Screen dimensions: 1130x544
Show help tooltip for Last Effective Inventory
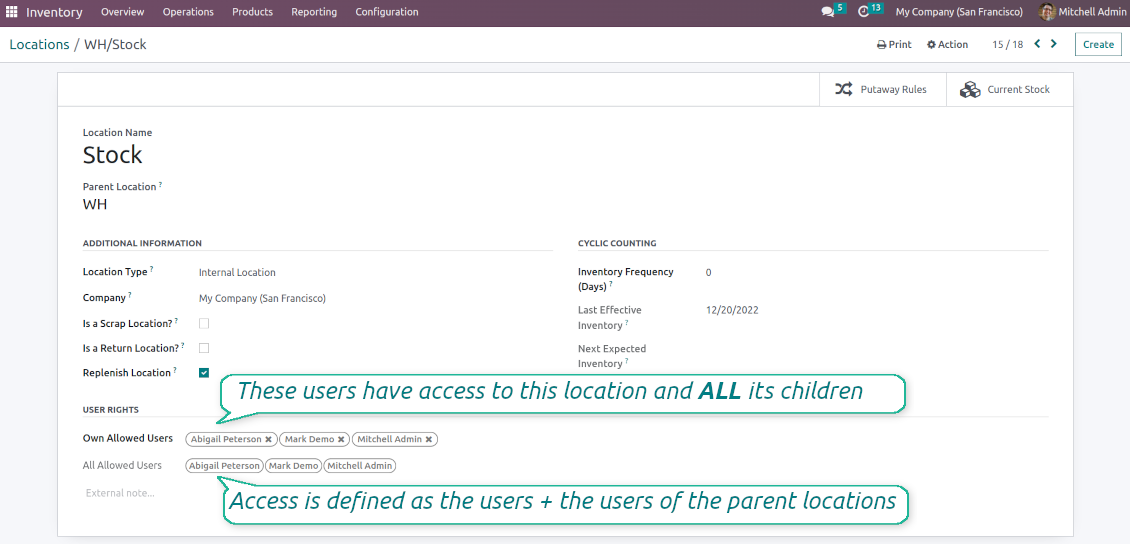627,323
